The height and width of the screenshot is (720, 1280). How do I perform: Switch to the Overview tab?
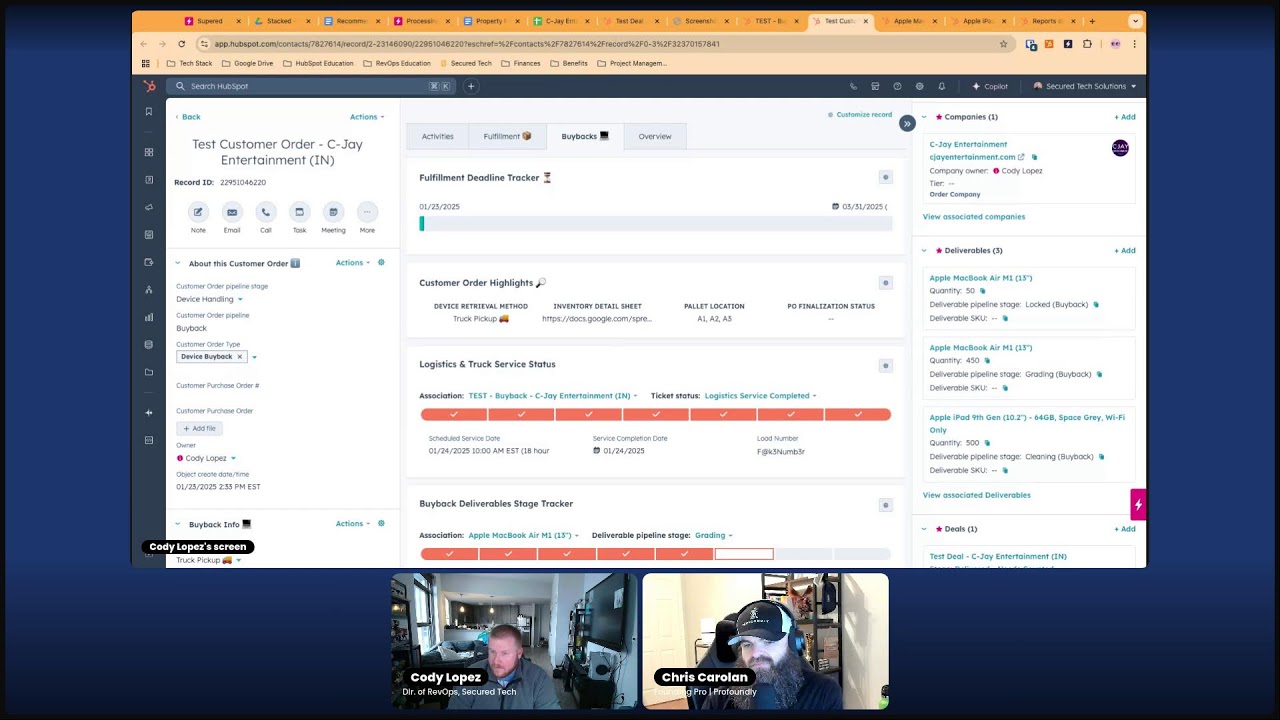(655, 136)
